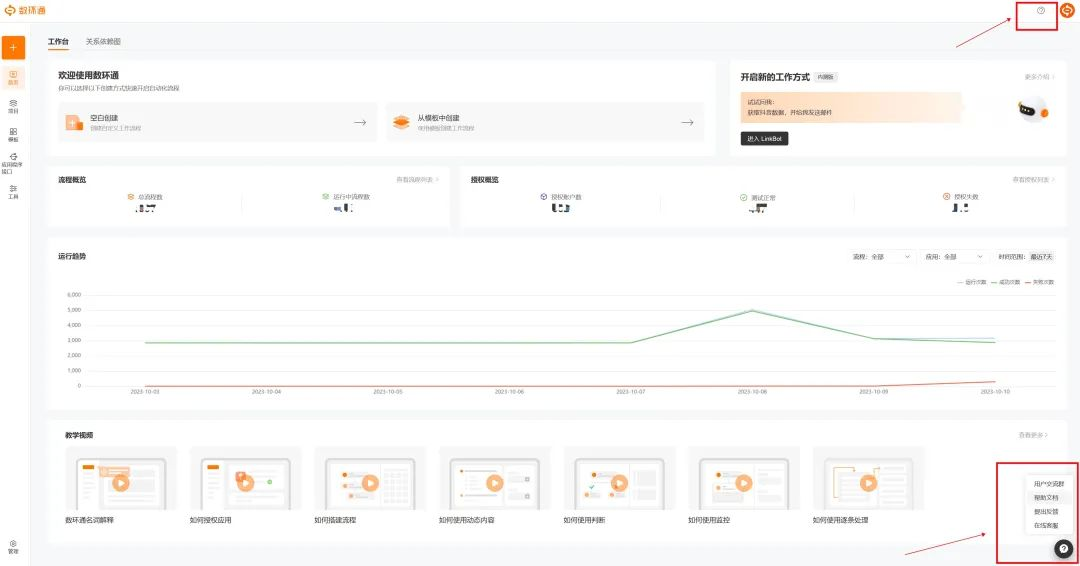Open 工具 tools in left sidebar
Viewport: 1080px width, 566px height.
click(x=13, y=192)
